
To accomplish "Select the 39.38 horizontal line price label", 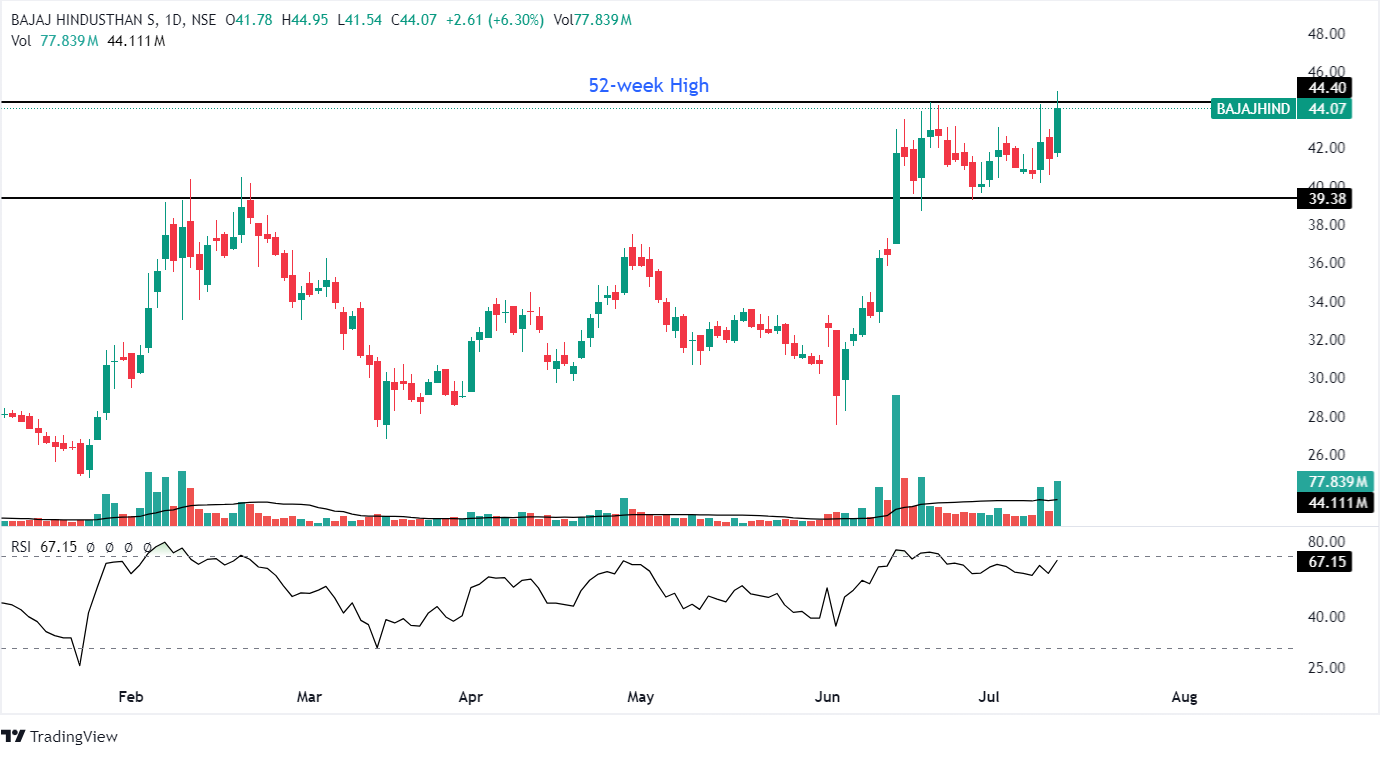I will tap(1323, 199).
